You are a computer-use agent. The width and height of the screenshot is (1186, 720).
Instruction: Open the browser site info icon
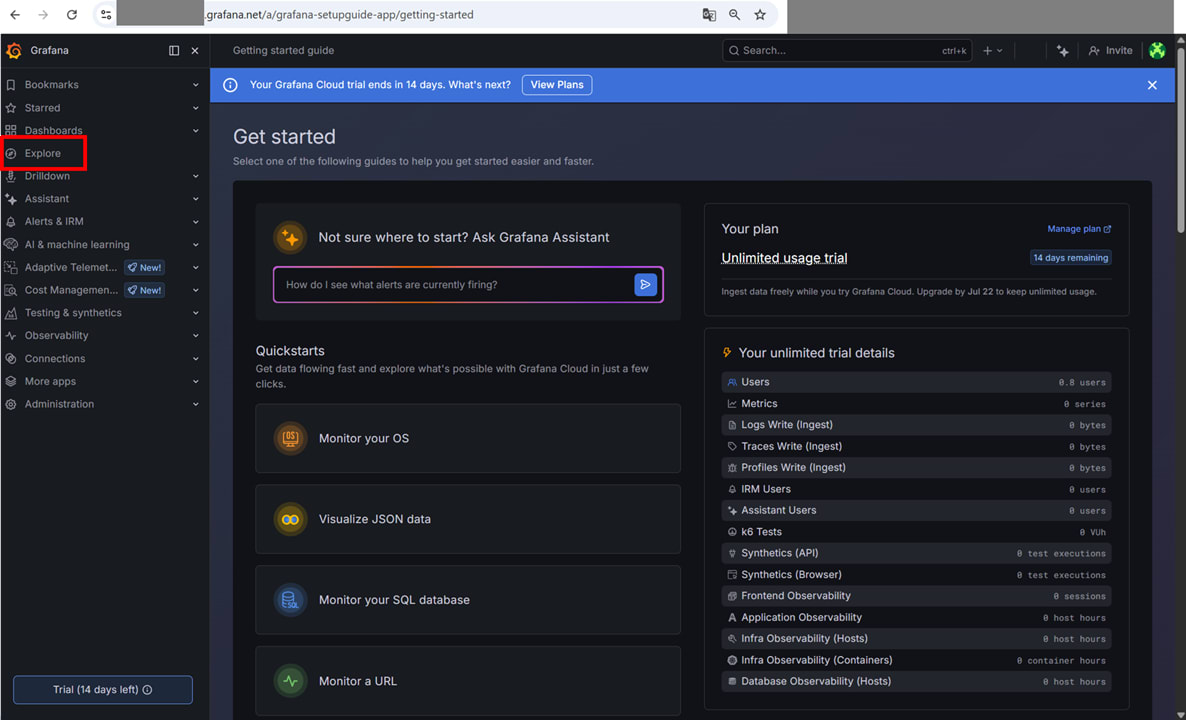point(106,14)
